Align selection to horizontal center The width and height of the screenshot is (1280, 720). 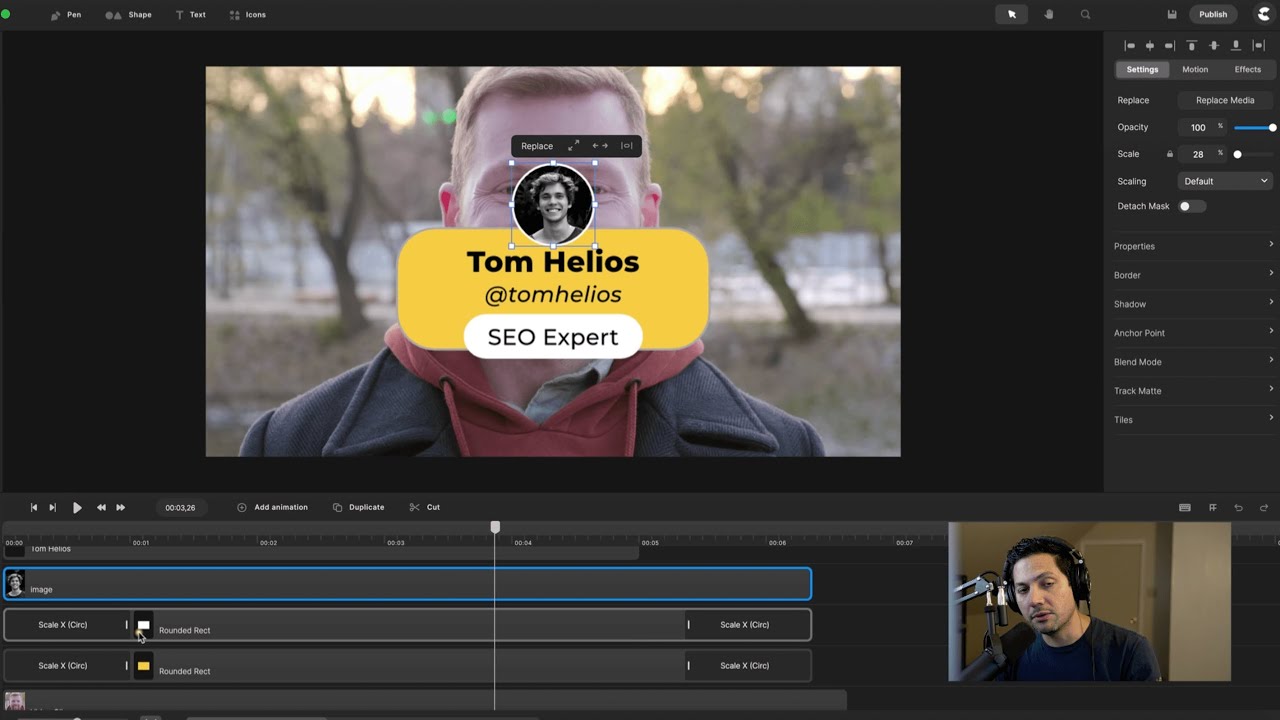pyautogui.click(x=1150, y=45)
